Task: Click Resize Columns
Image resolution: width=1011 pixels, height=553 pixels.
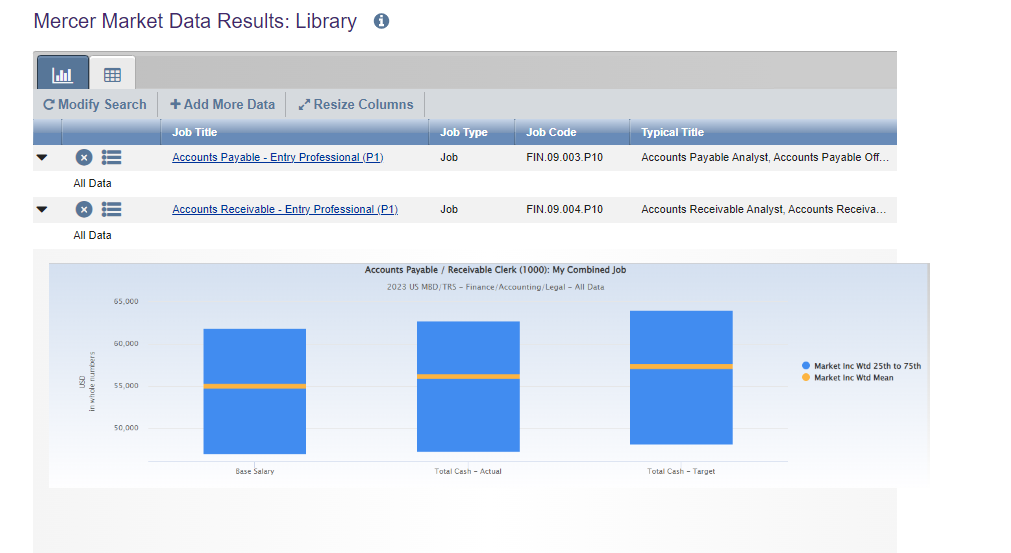Action: (356, 104)
